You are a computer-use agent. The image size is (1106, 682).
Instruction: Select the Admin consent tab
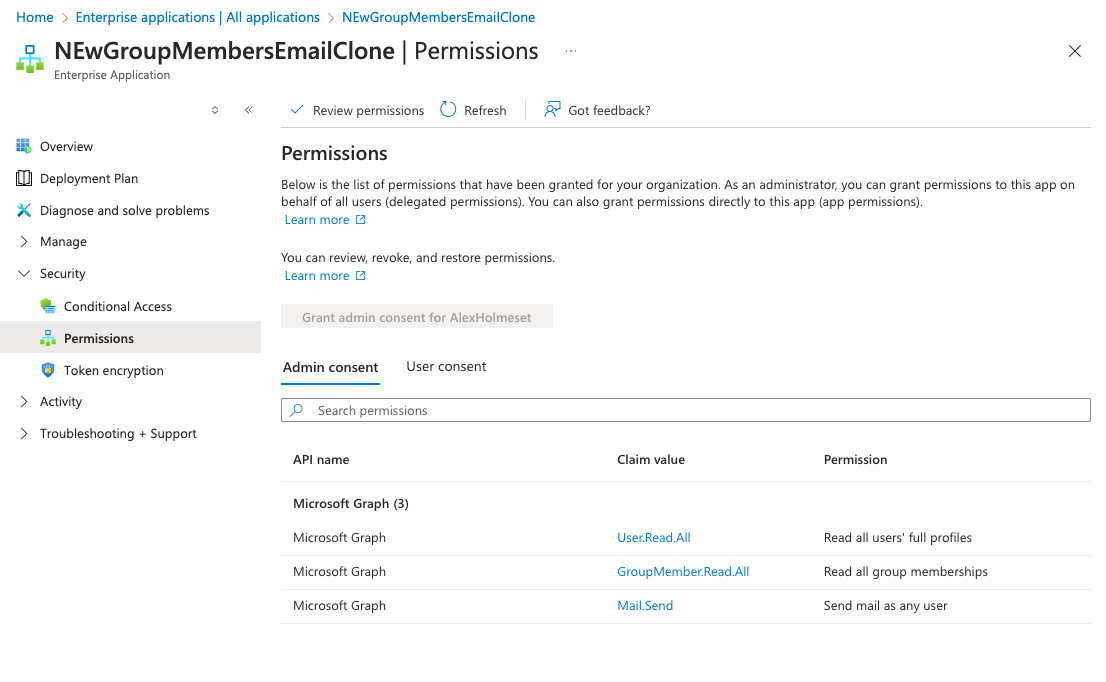click(x=330, y=367)
